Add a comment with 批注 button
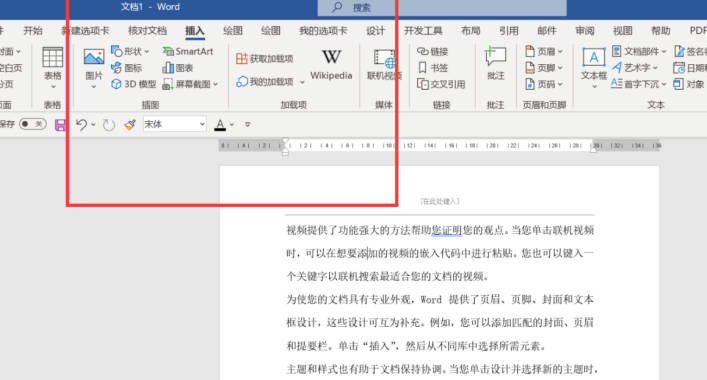This screenshot has width=707, height=380. [x=496, y=64]
